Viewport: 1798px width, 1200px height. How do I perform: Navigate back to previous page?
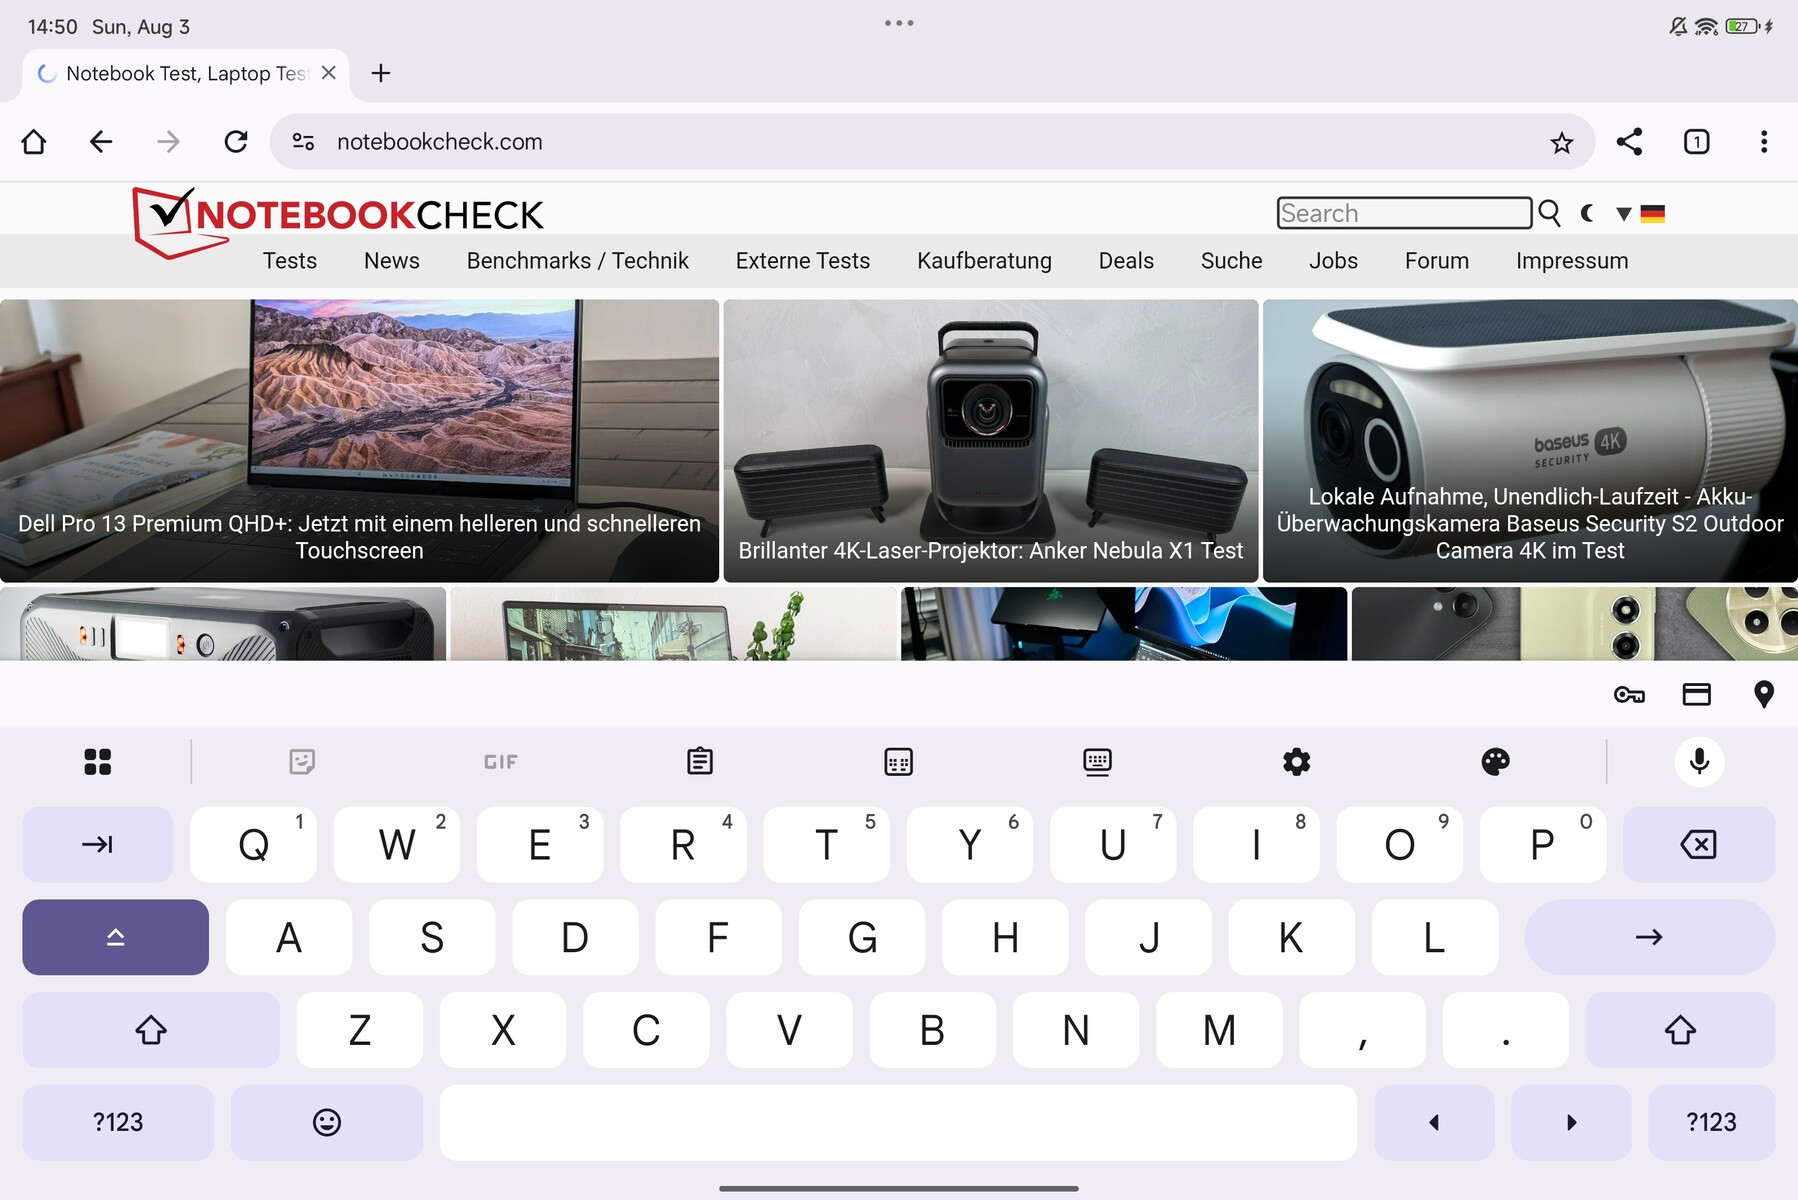tap(101, 142)
